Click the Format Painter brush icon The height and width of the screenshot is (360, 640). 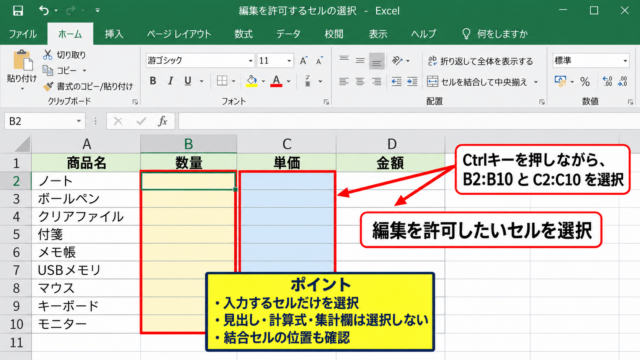point(48,87)
